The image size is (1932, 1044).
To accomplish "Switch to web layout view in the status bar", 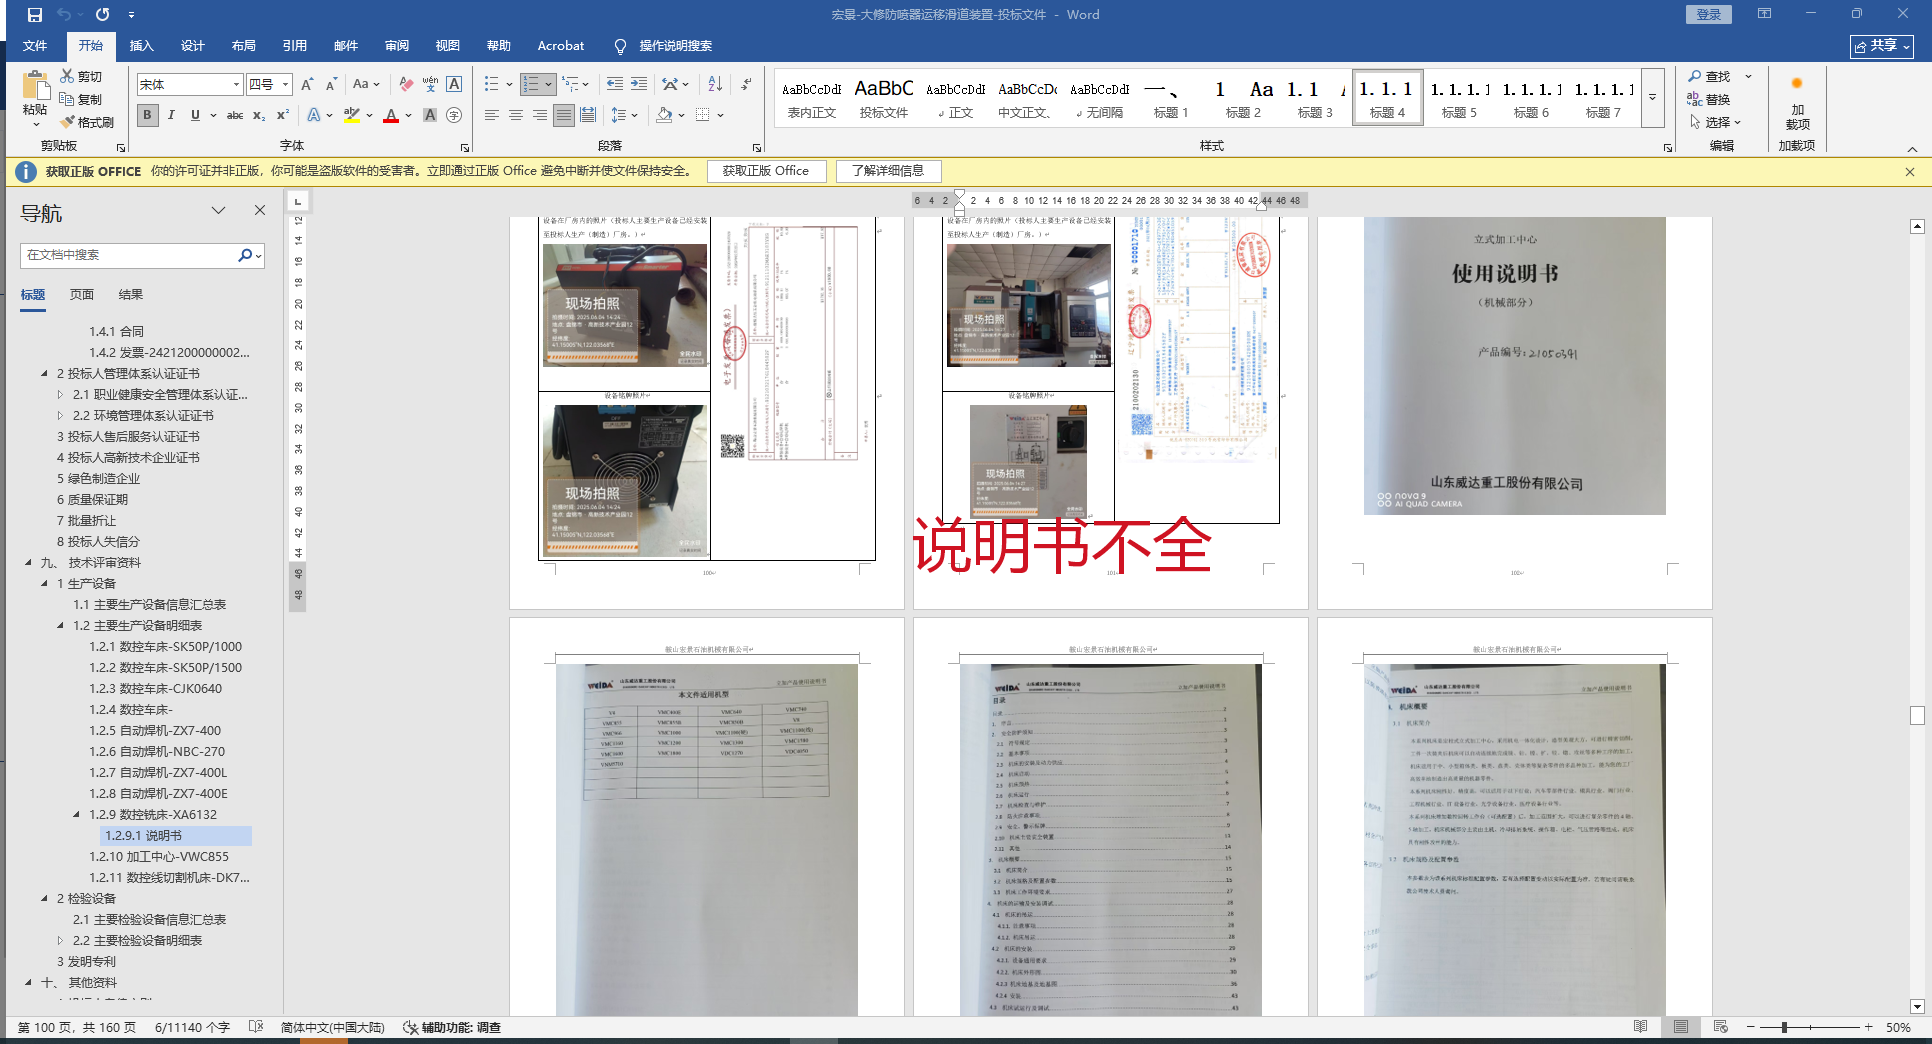I will (x=1720, y=1027).
